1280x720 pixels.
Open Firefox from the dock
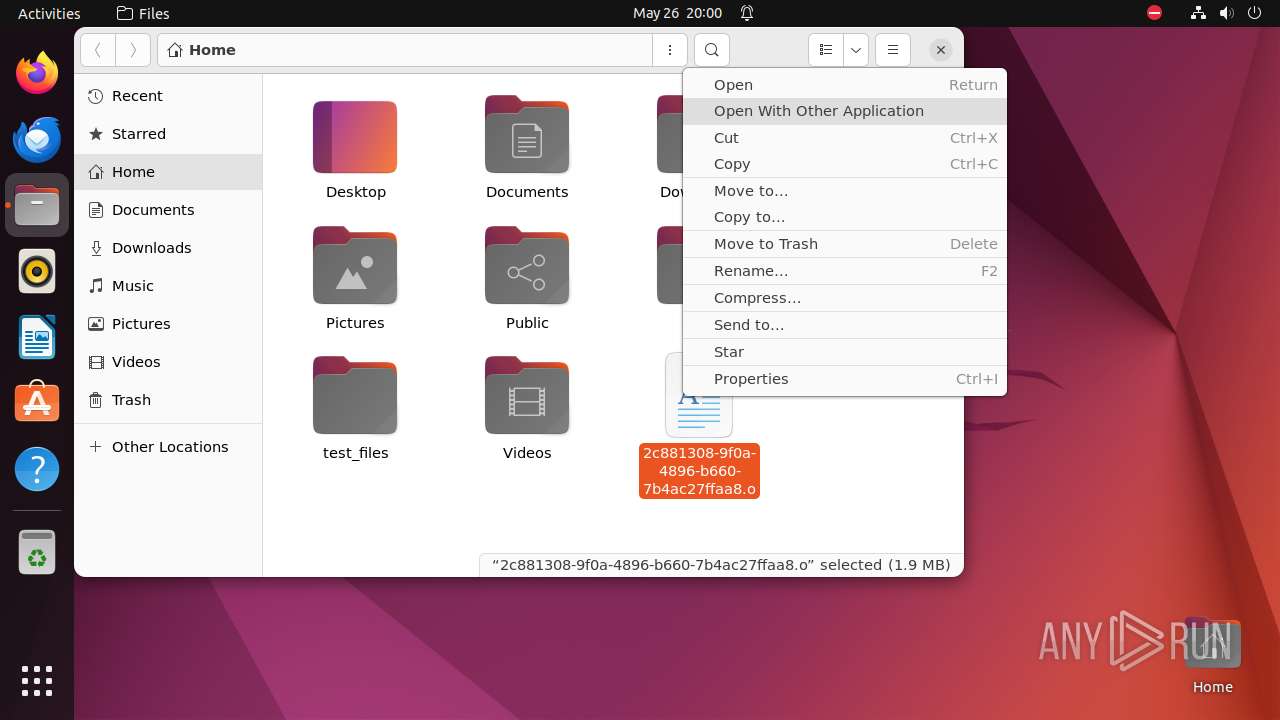pyautogui.click(x=37, y=72)
